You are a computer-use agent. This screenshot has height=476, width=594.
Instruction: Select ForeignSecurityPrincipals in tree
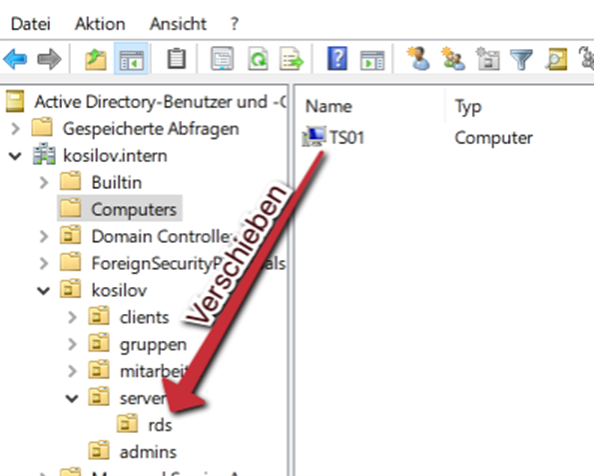(189, 263)
